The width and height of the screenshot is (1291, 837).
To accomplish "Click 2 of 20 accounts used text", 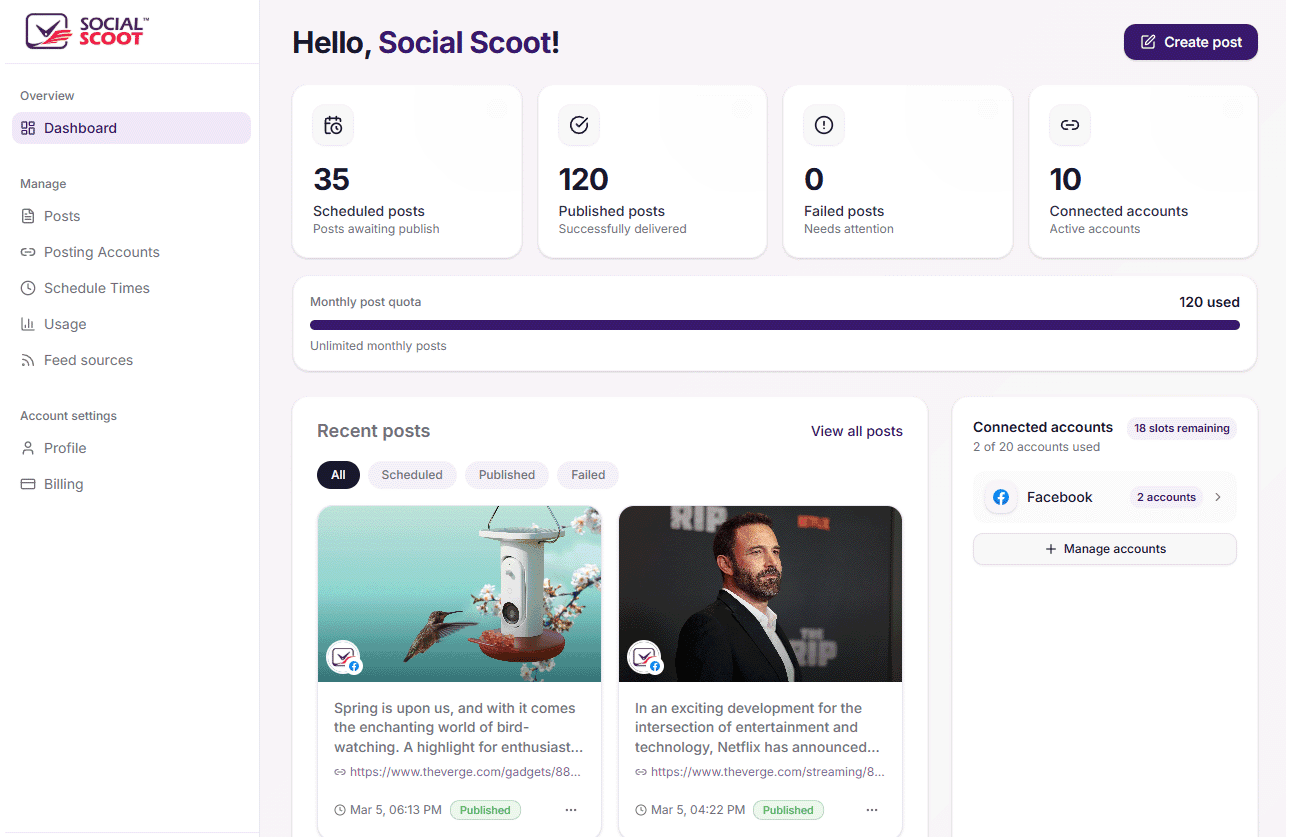I will click(x=1036, y=447).
